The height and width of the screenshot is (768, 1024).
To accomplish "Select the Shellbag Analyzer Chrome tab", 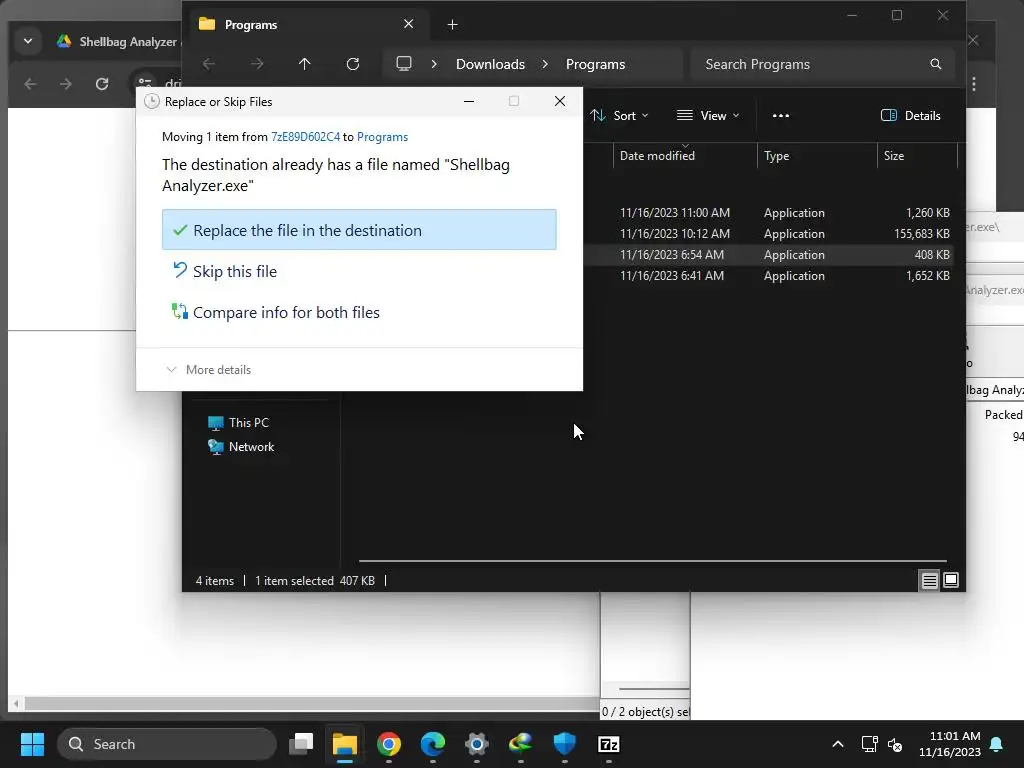I will click(x=118, y=42).
